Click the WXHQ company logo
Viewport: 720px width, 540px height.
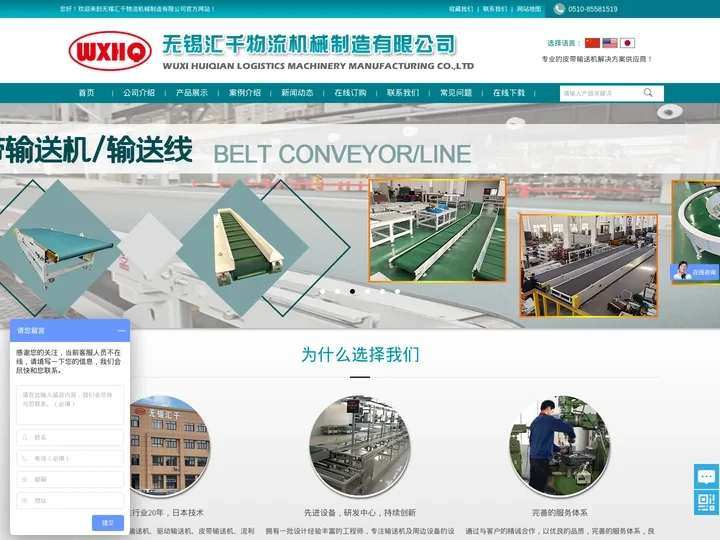pos(110,51)
